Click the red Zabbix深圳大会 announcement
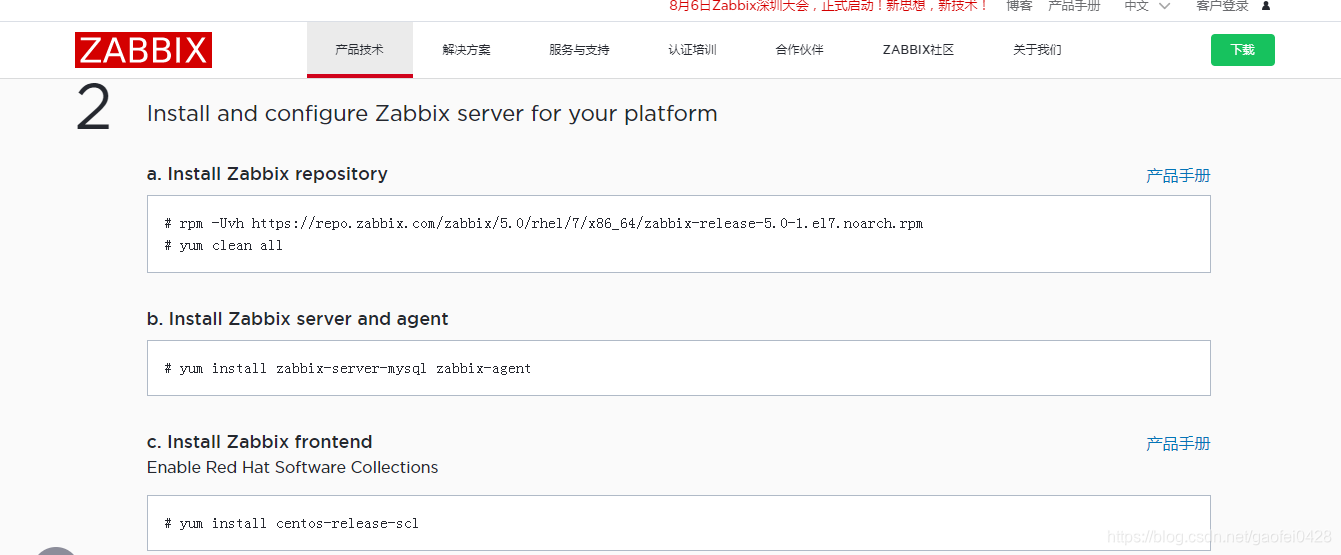Image resolution: width=1341 pixels, height=555 pixels. 829,6
